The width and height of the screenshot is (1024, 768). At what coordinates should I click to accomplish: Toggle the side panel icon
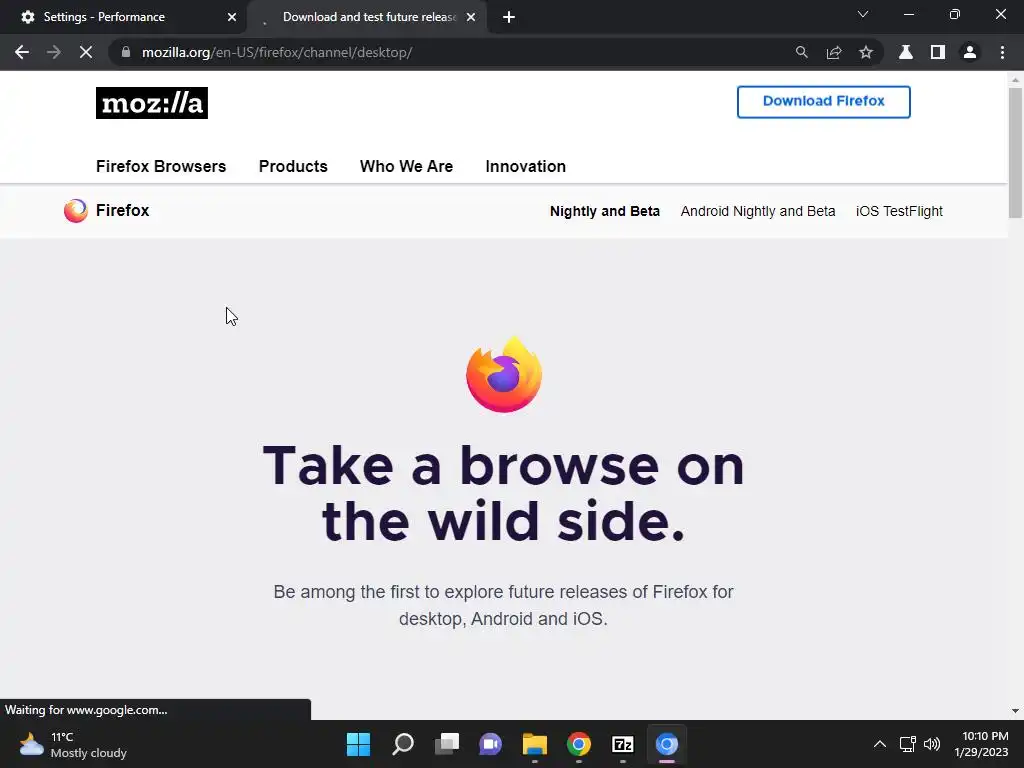coord(938,52)
